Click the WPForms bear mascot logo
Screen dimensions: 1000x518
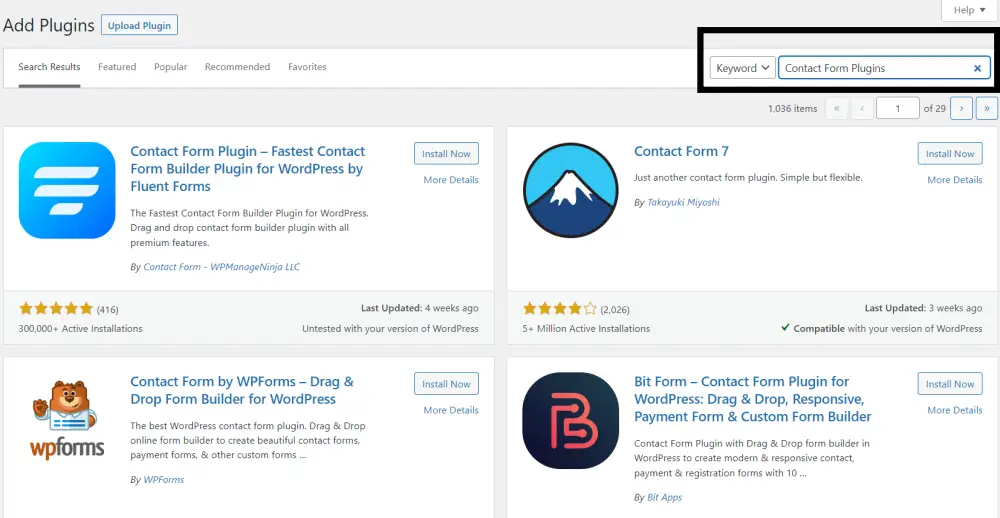tap(67, 420)
